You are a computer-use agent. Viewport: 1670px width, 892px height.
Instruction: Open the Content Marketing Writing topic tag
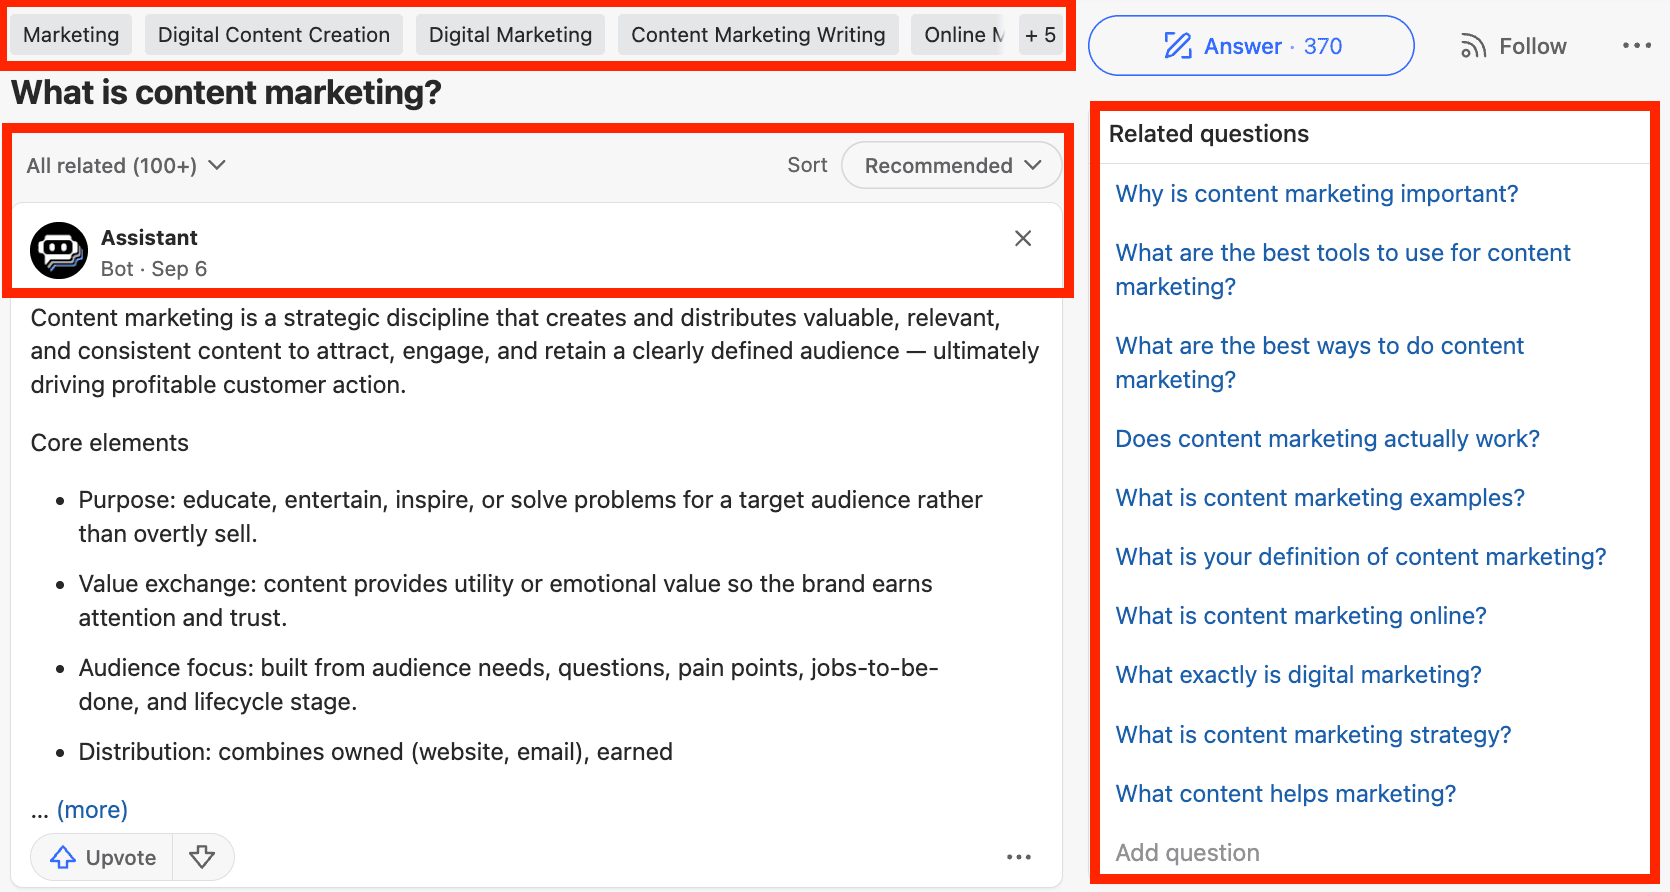758,35
